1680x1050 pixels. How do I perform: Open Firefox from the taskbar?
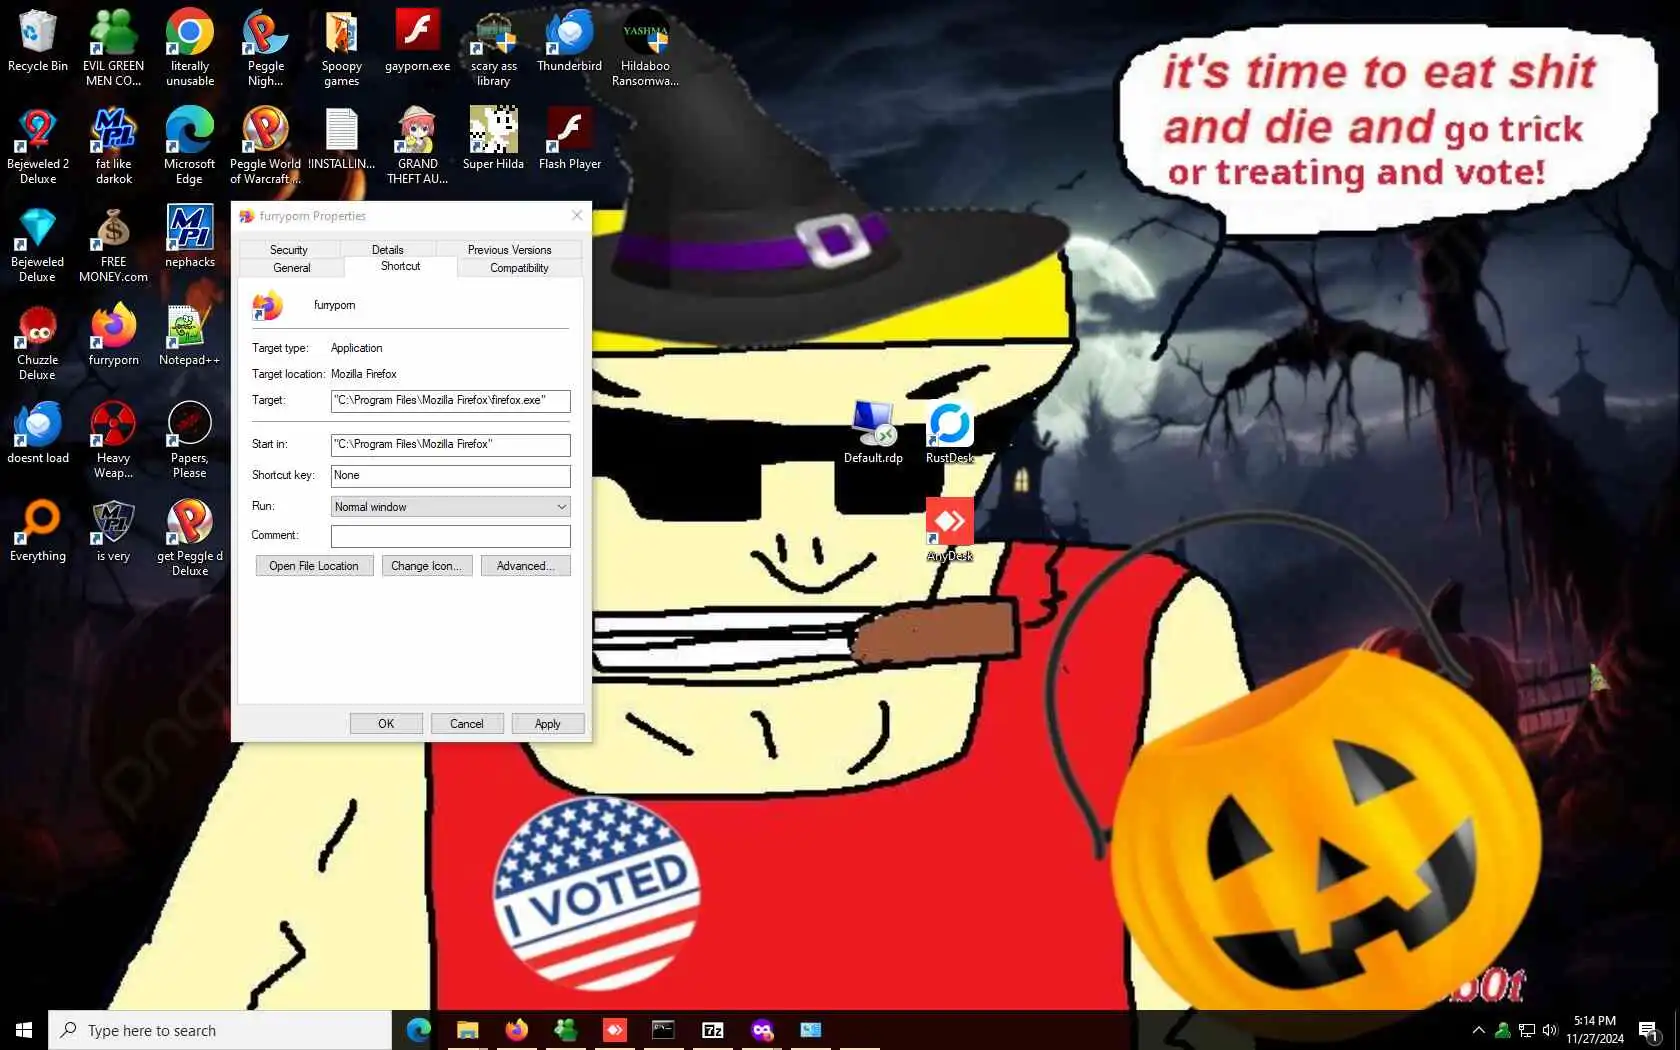click(516, 1030)
